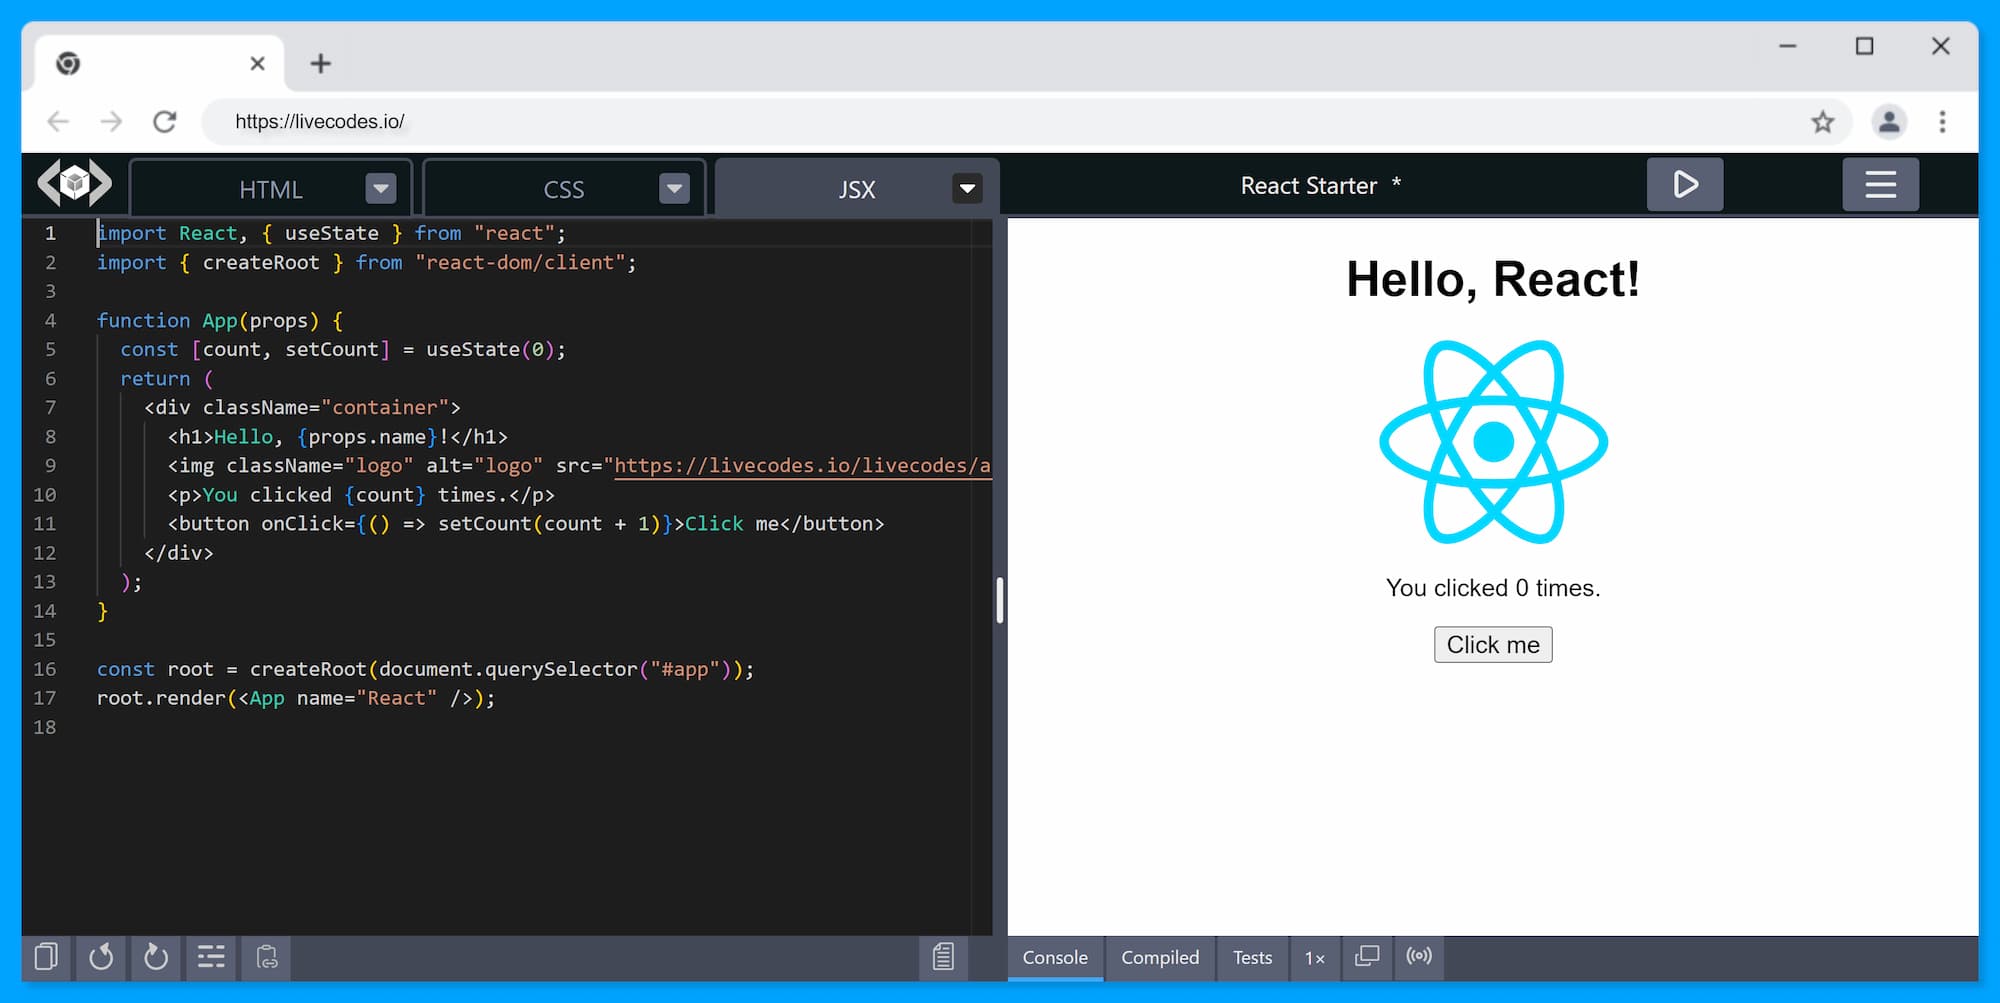Change the 1× result zoom level
Screen dimensions: 2000x1003
pyautogui.click(x=1315, y=958)
